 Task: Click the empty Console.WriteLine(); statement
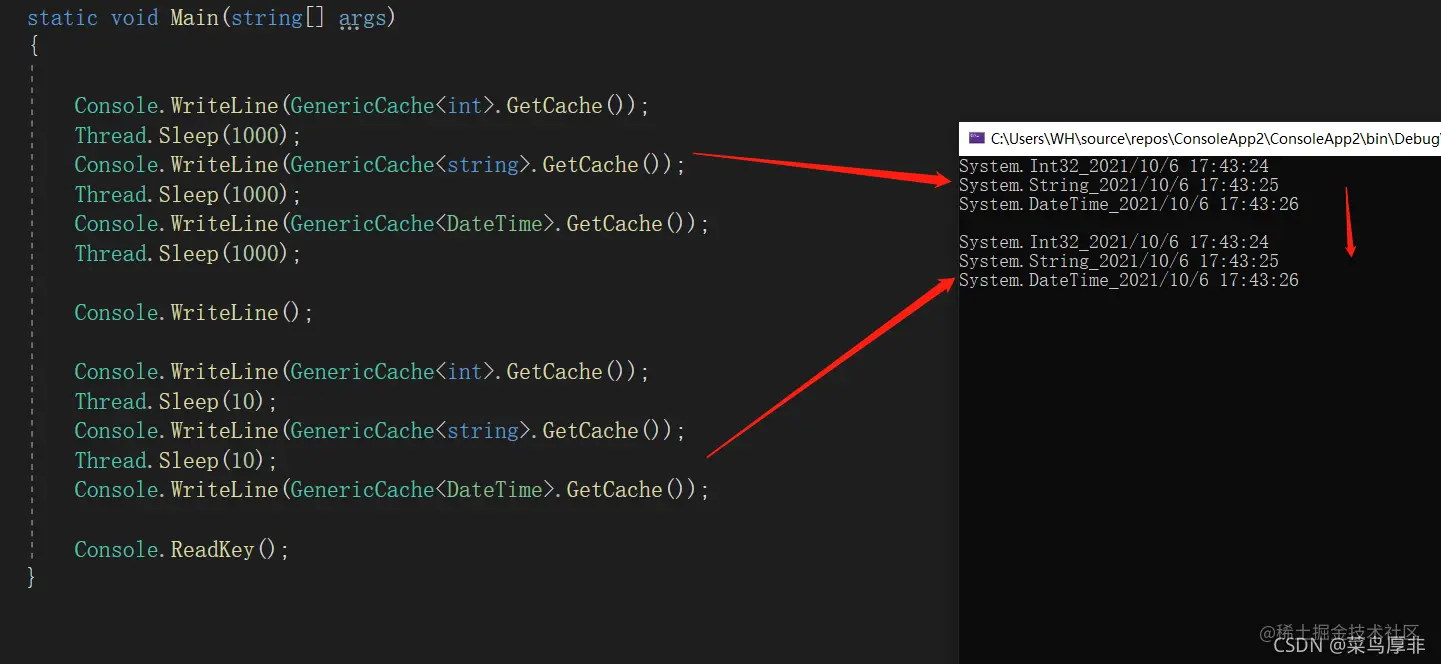coord(194,313)
